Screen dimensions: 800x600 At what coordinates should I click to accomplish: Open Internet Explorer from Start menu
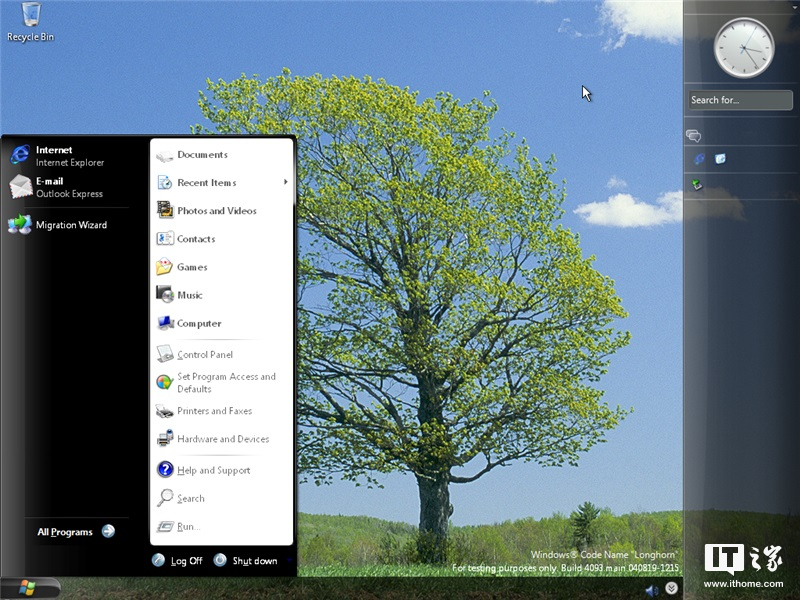point(60,156)
